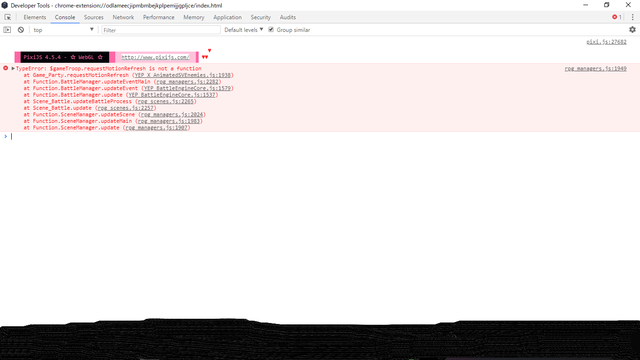The height and width of the screenshot is (360, 640).
Task: Click the Filter input field
Action: pos(161,30)
